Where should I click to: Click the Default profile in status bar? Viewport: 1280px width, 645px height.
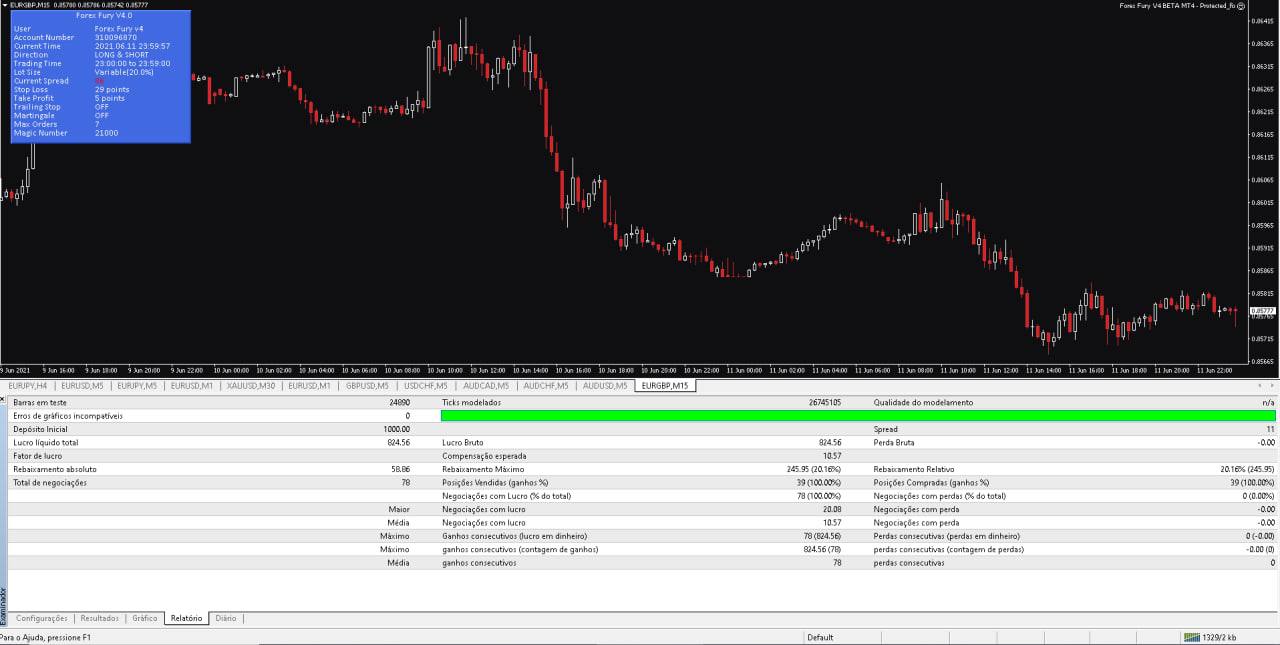(x=820, y=637)
